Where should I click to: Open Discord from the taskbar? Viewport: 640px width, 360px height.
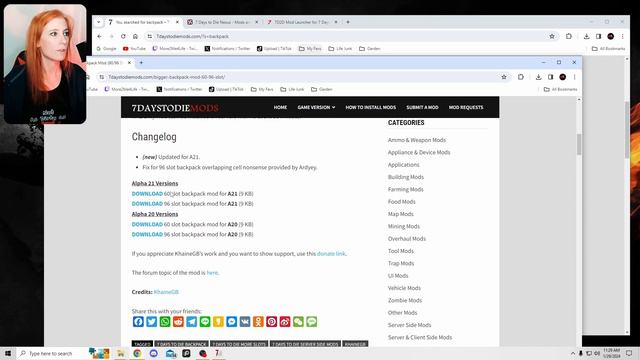coord(153,353)
